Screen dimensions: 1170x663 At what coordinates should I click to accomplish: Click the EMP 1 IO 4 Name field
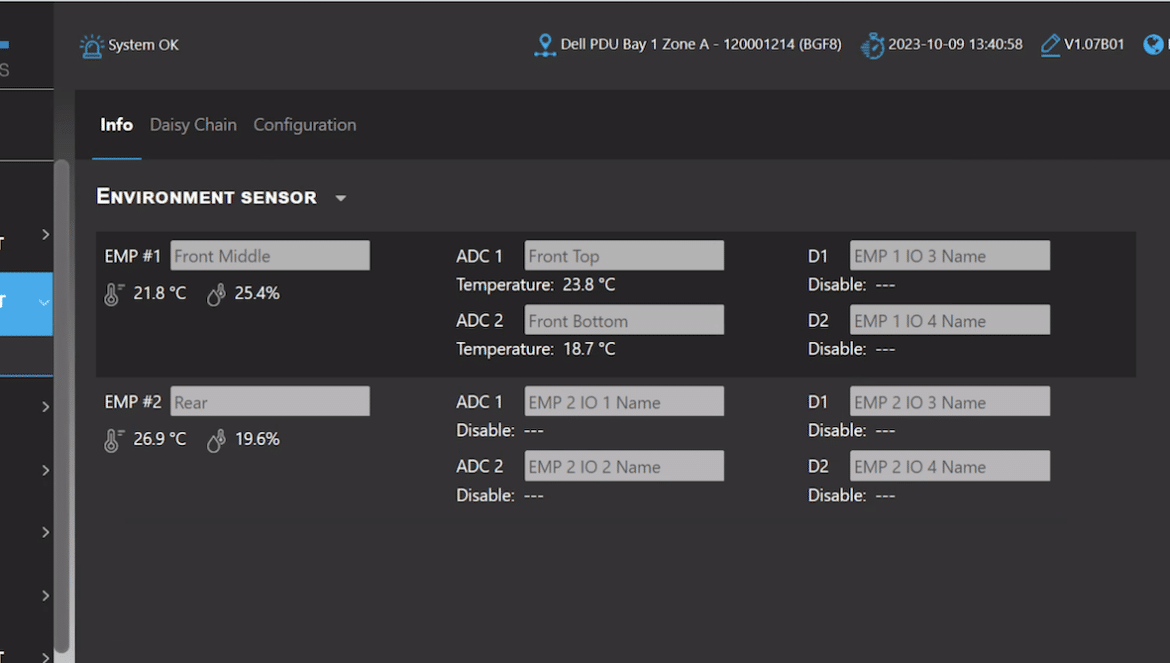[x=950, y=320]
